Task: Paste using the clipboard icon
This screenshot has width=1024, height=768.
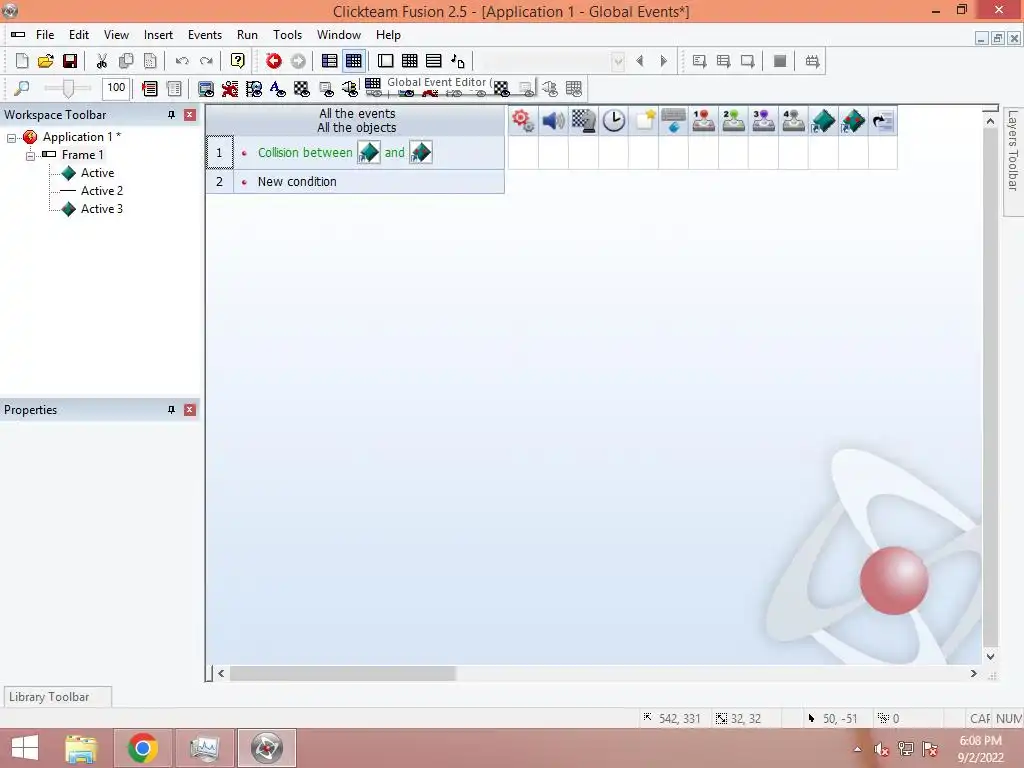Action: point(150,61)
